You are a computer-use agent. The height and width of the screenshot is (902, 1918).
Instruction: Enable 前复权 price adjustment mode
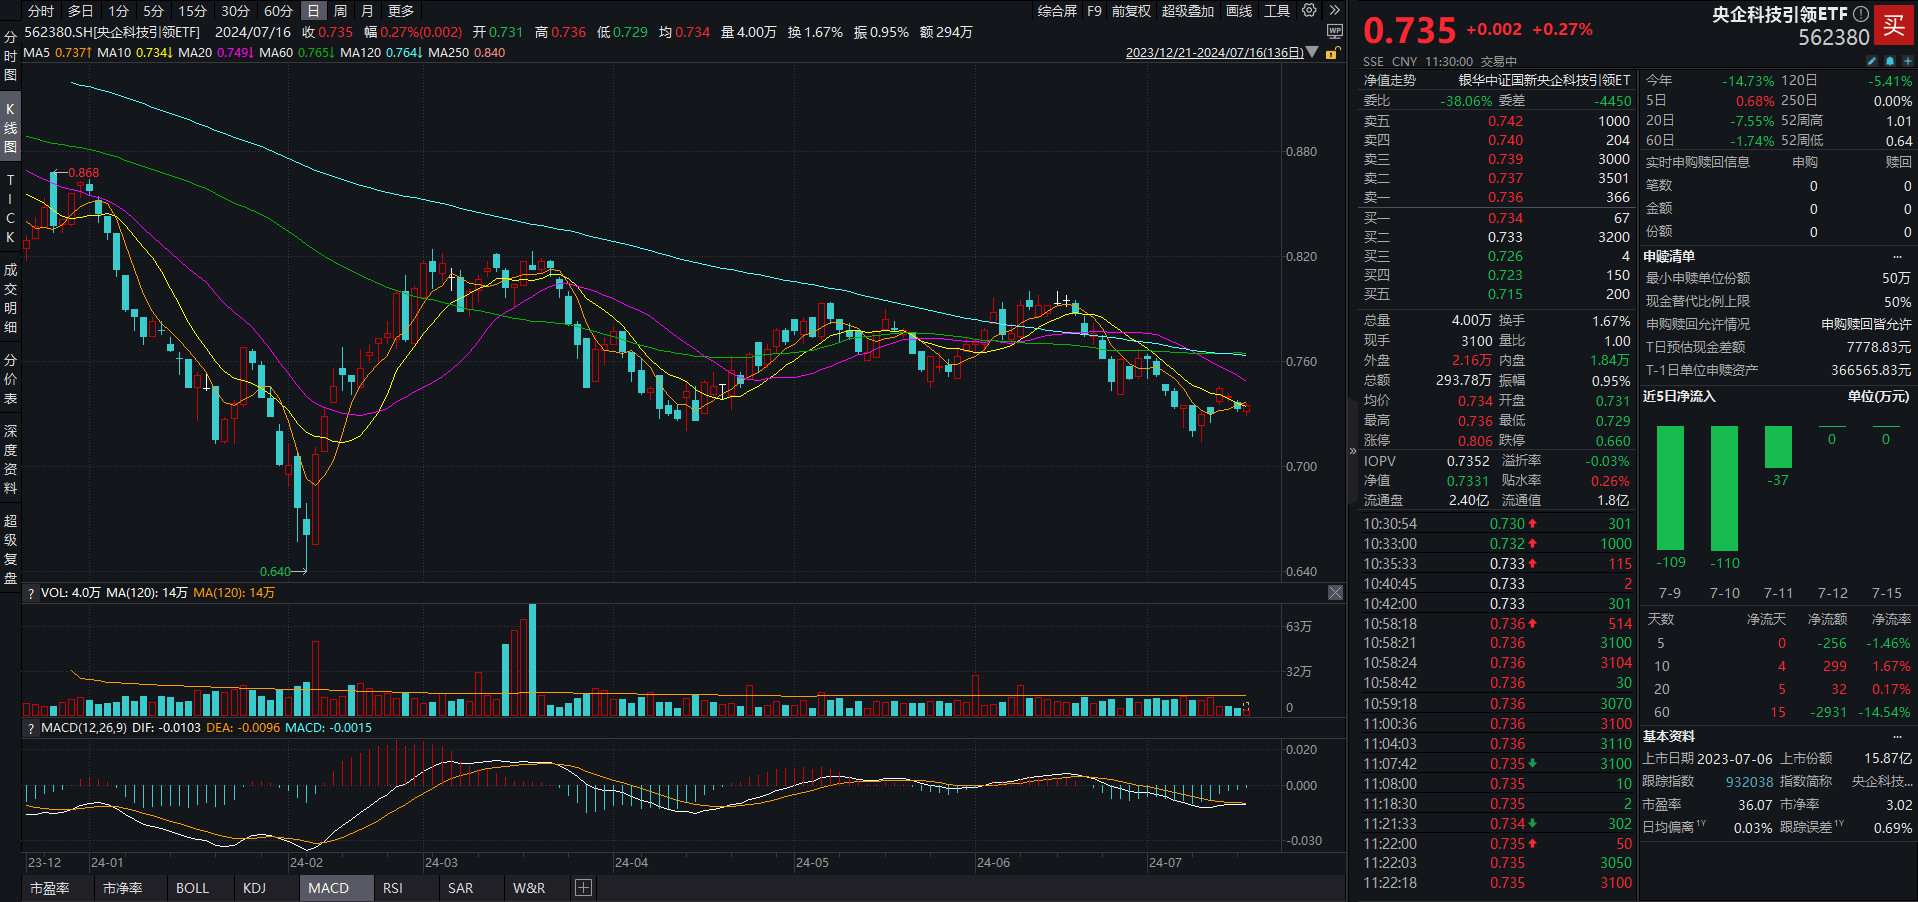pos(1129,11)
